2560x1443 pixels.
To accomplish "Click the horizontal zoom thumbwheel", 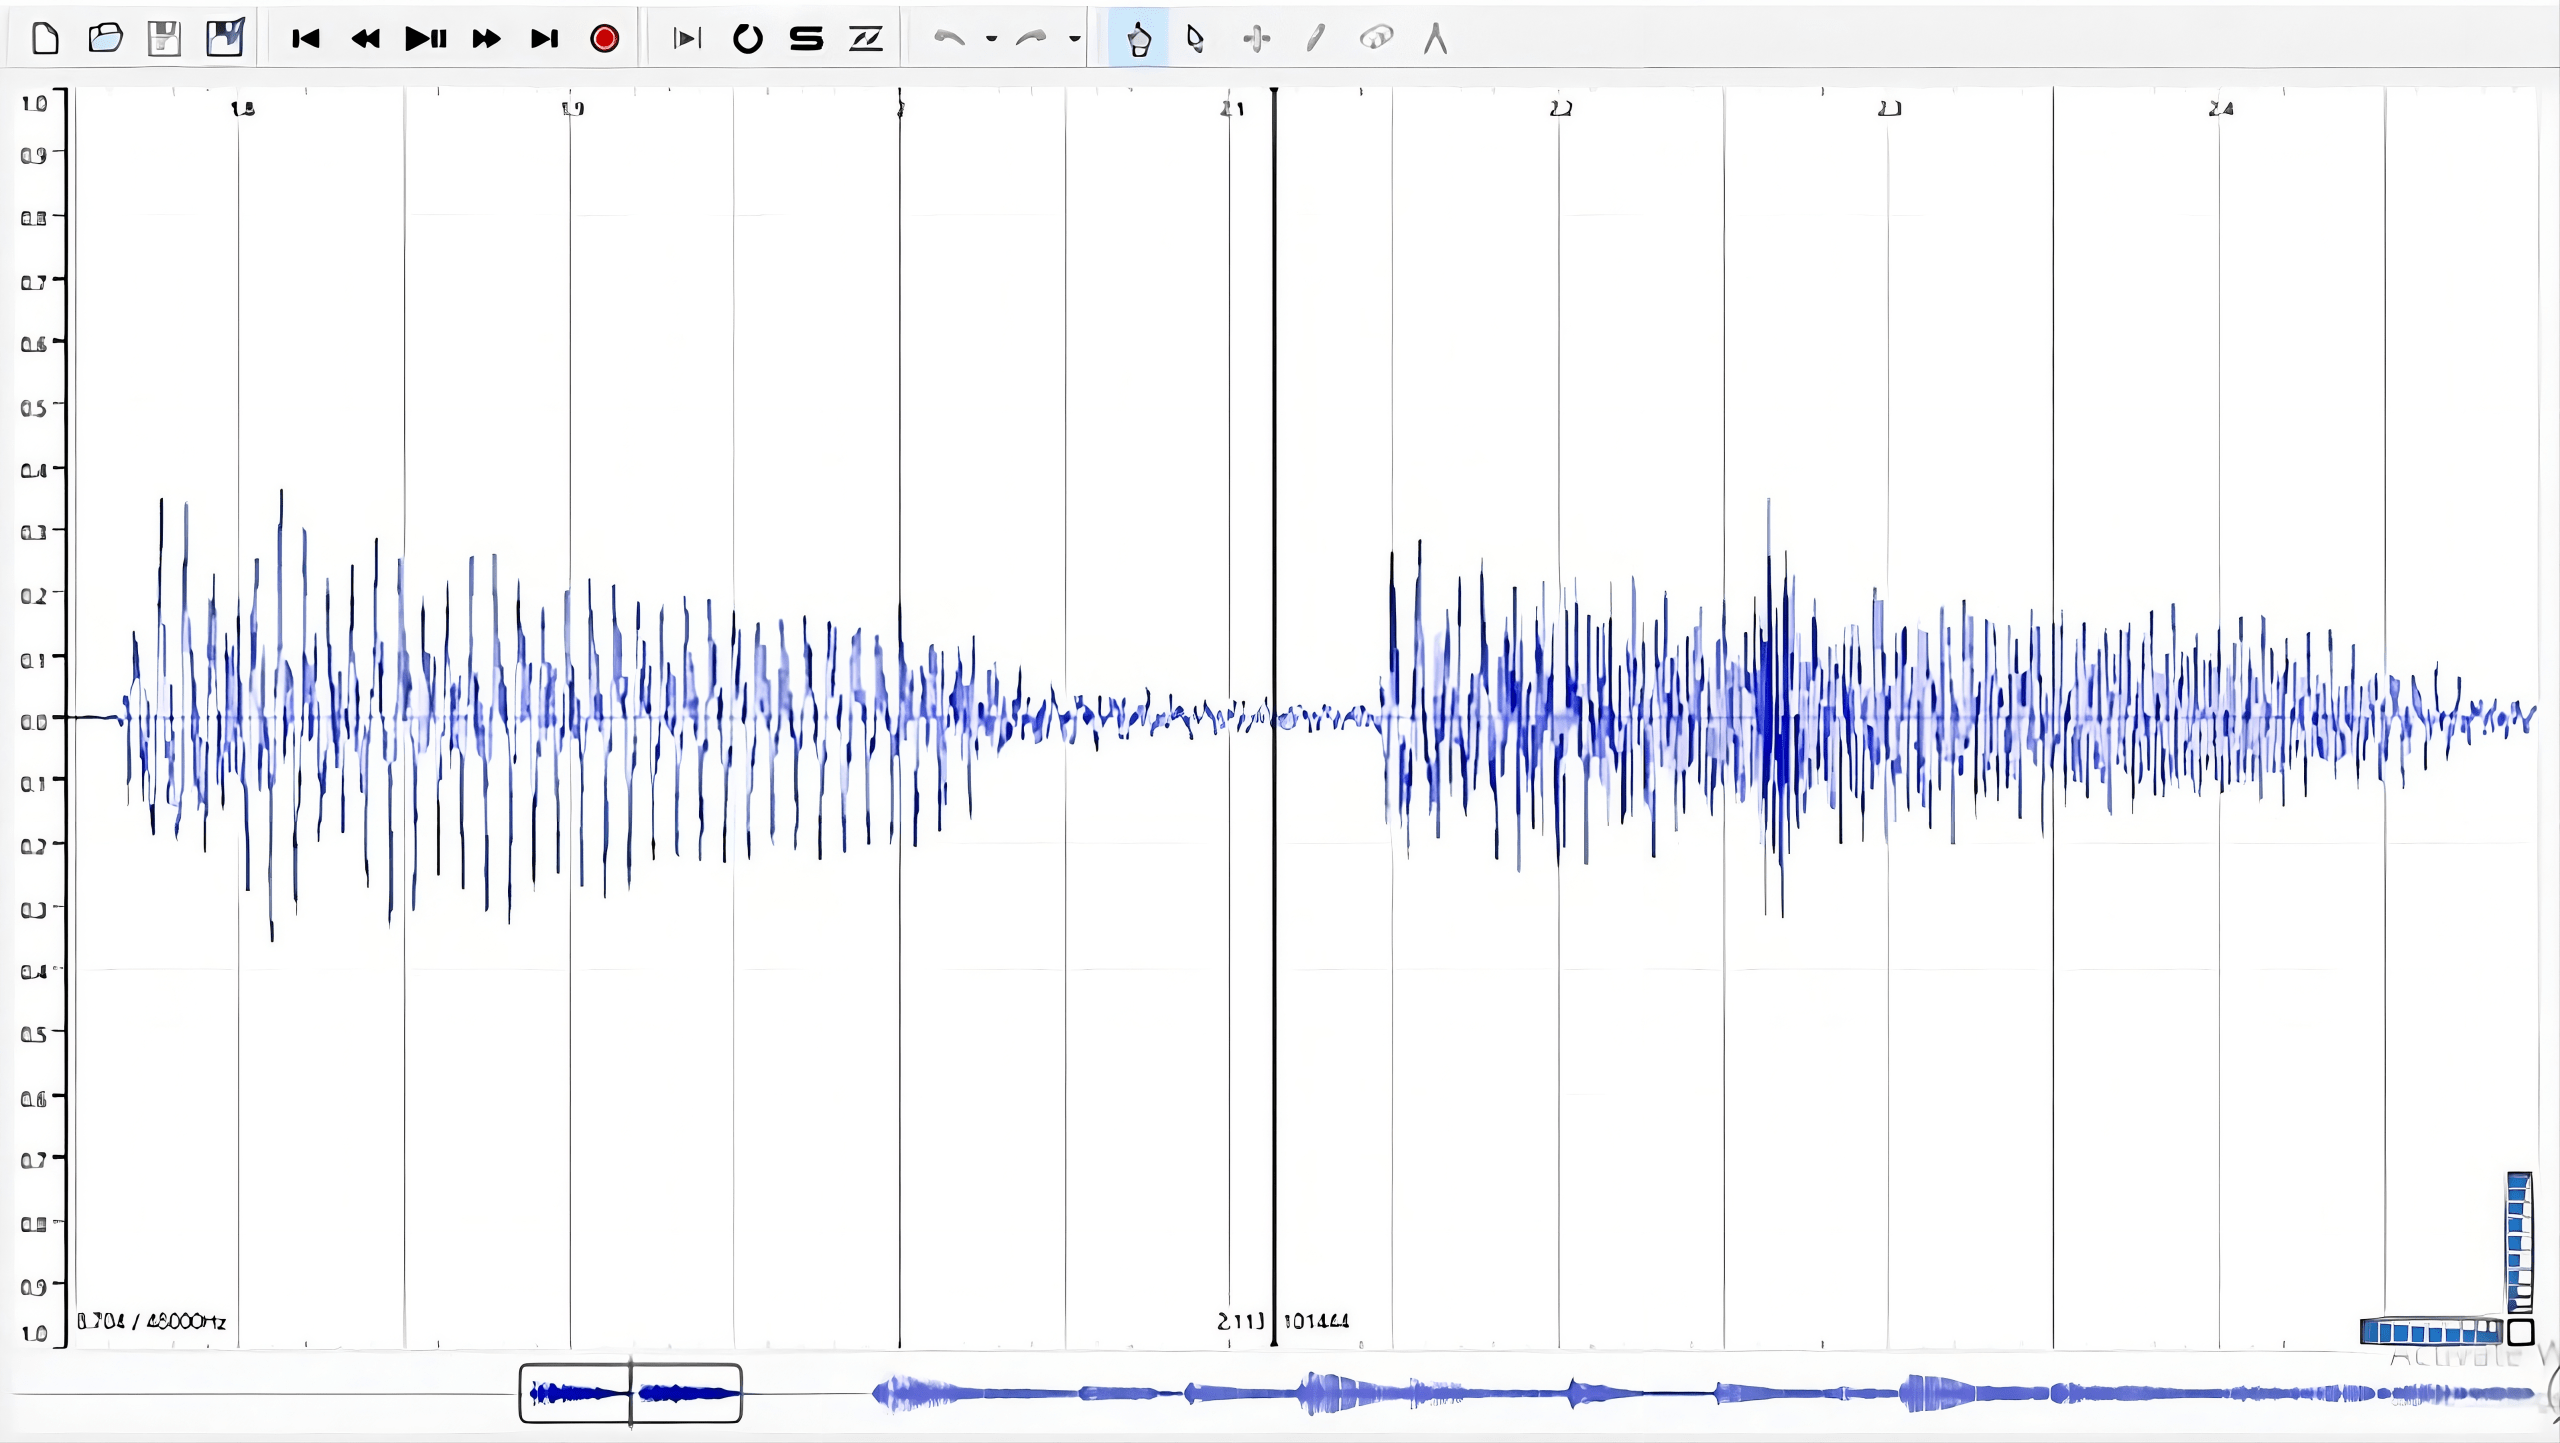I will 2431,1332.
